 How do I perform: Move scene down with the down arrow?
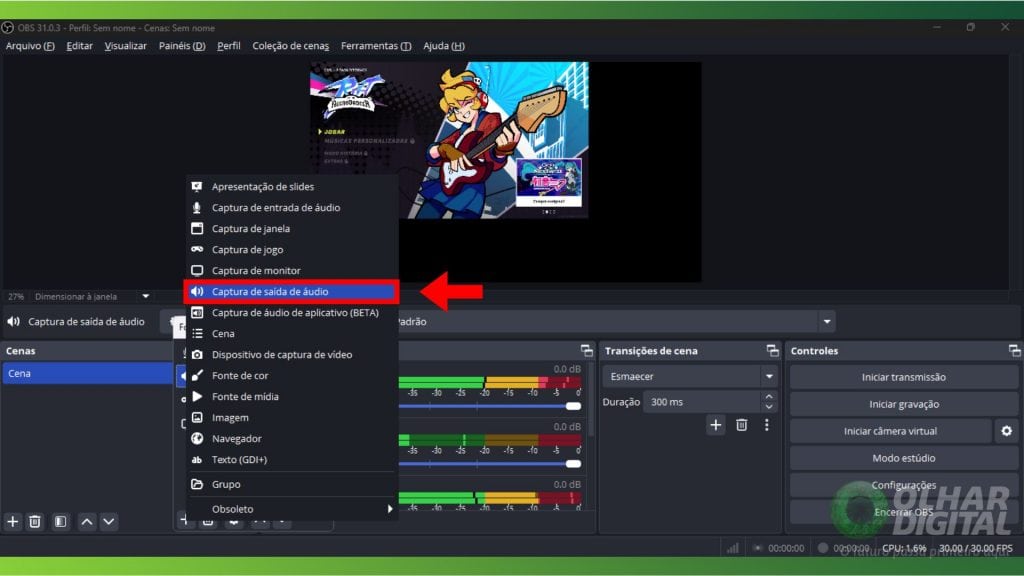[x=109, y=521]
